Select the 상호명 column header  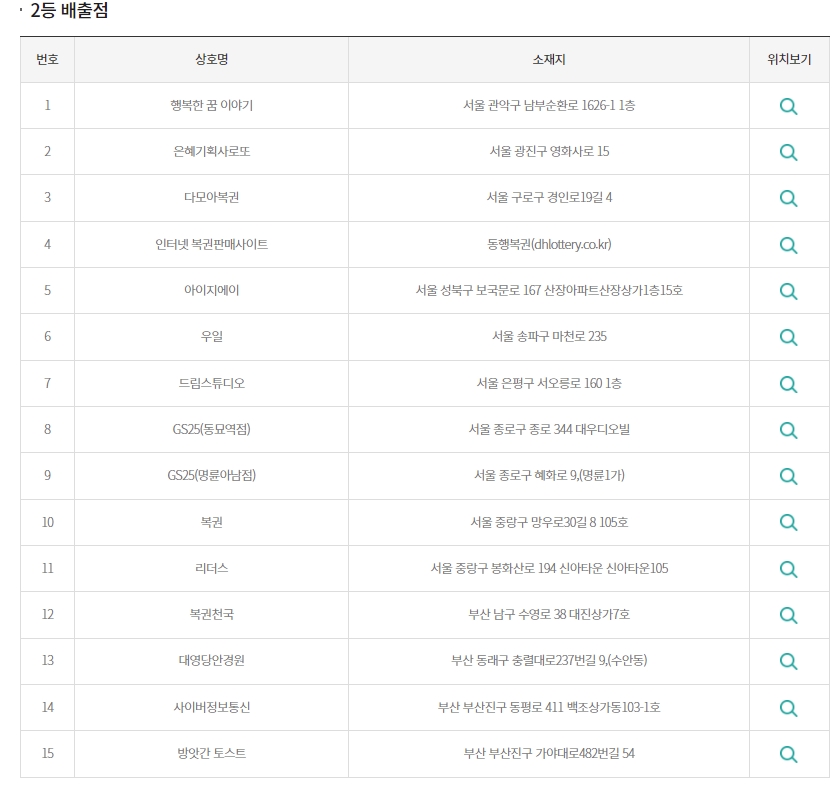212,59
